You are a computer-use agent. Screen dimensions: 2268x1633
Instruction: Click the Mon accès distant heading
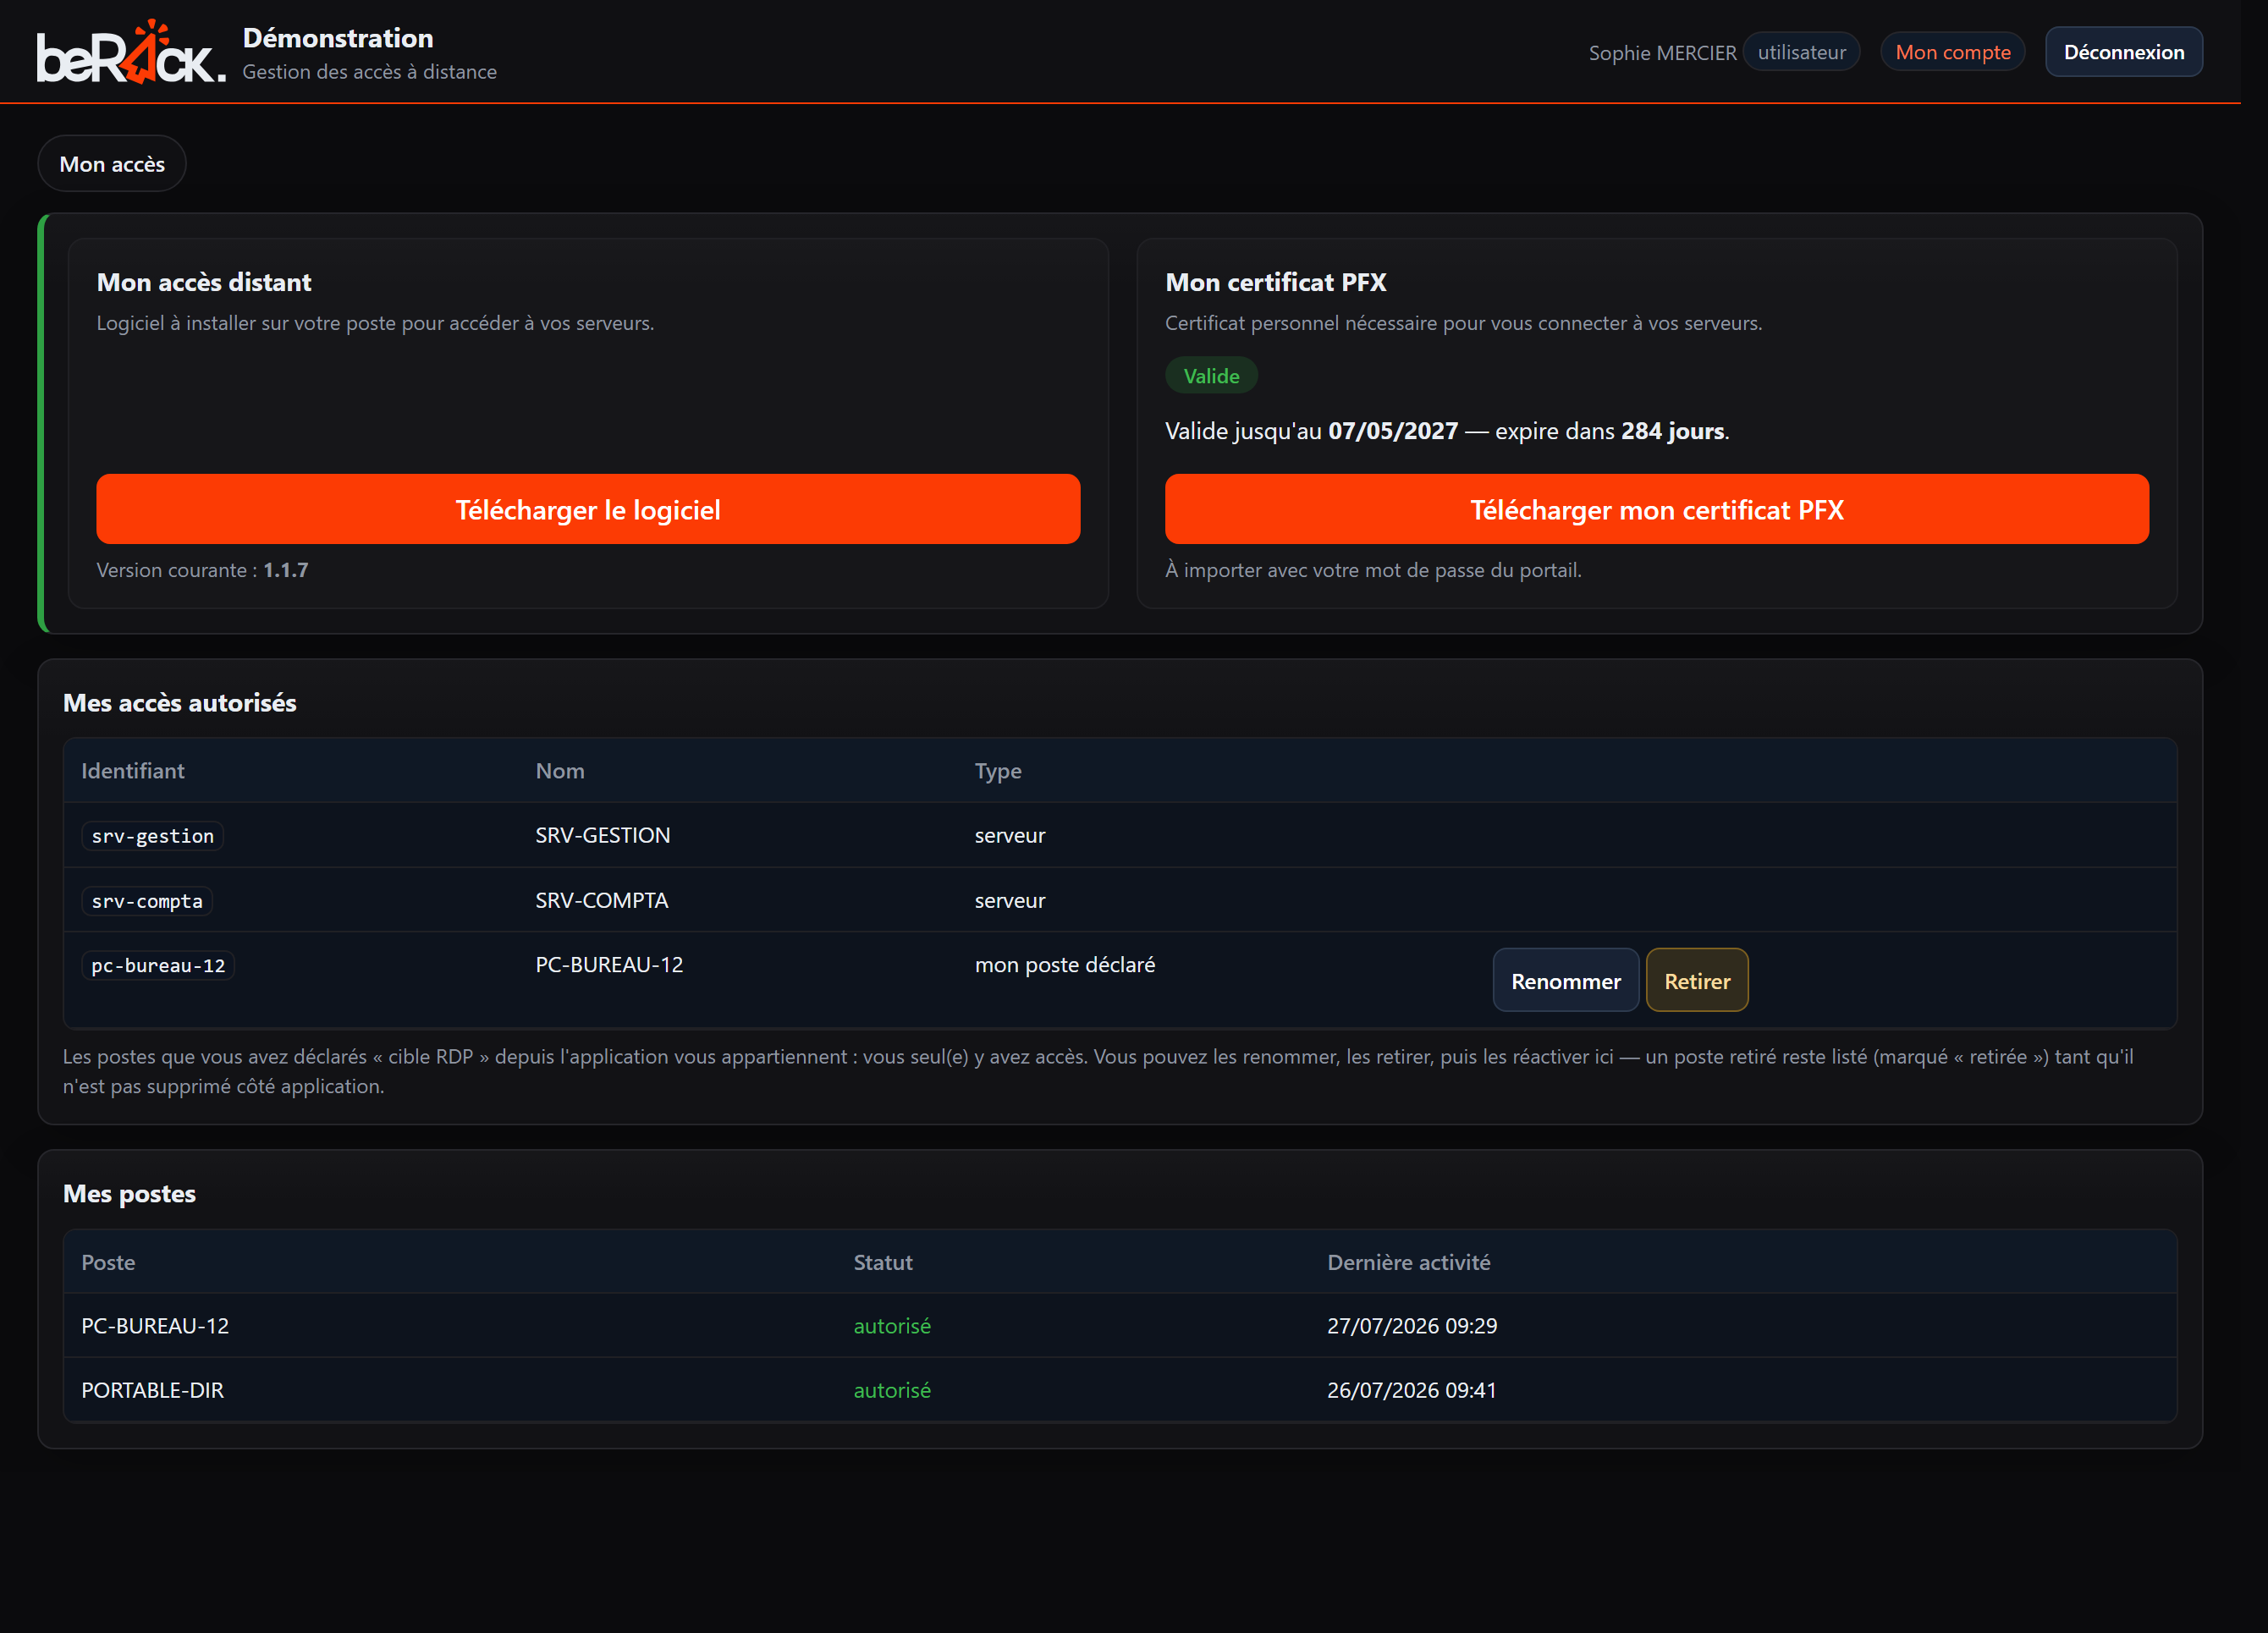204,282
